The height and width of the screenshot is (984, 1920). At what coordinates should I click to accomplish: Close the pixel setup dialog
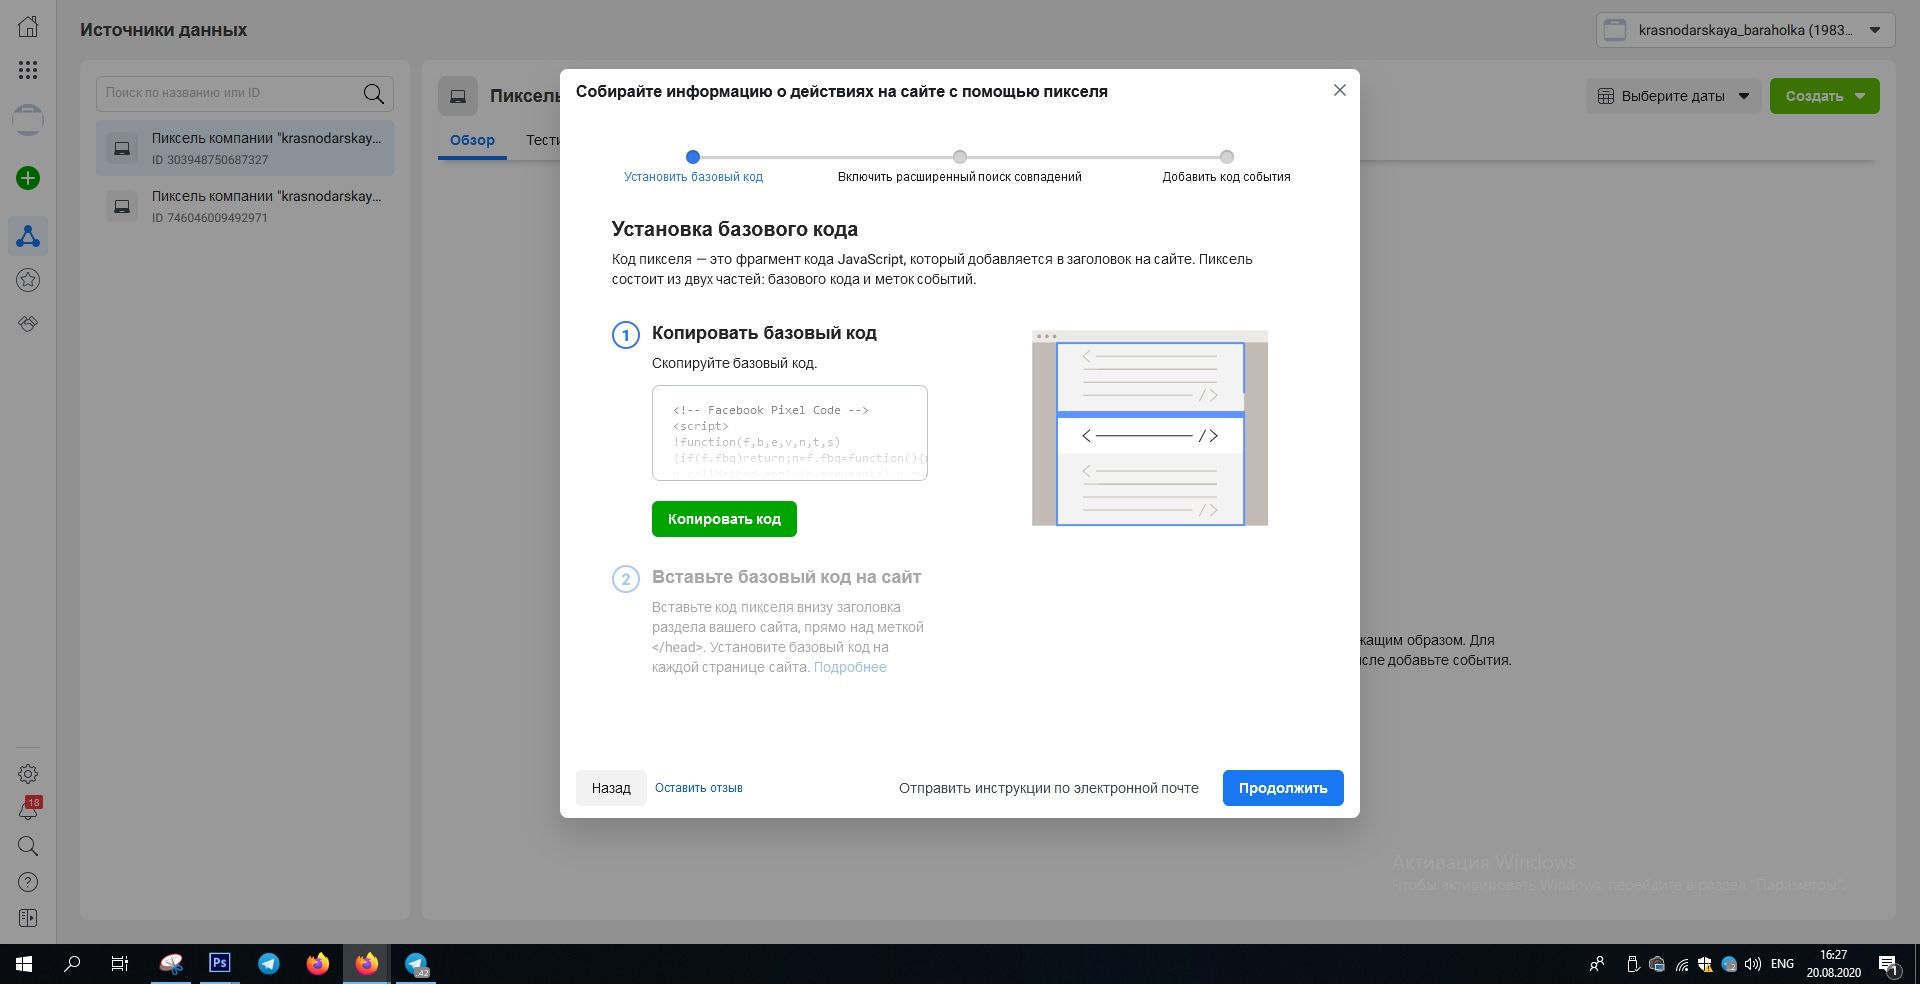1340,90
